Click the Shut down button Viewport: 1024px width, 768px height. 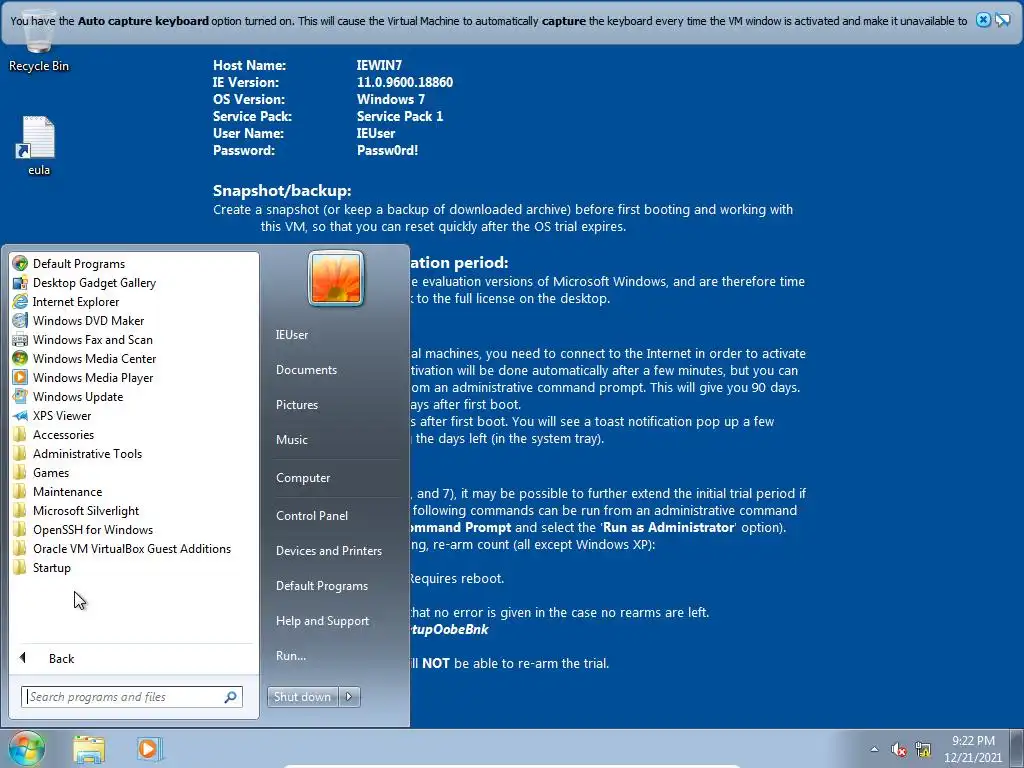pos(302,697)
